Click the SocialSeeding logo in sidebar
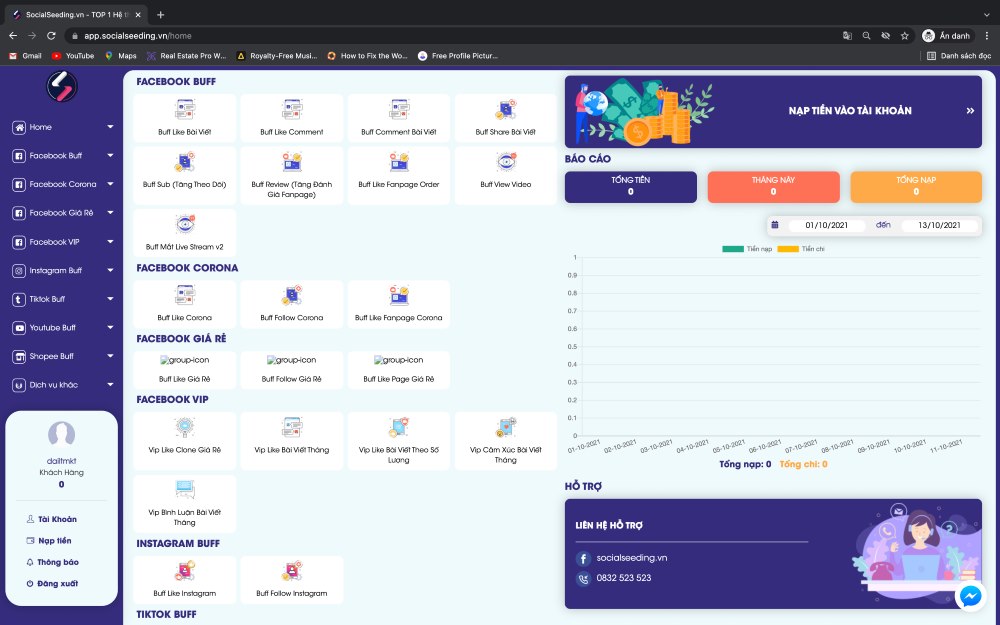1000x625 pixels. pos(61,87)
